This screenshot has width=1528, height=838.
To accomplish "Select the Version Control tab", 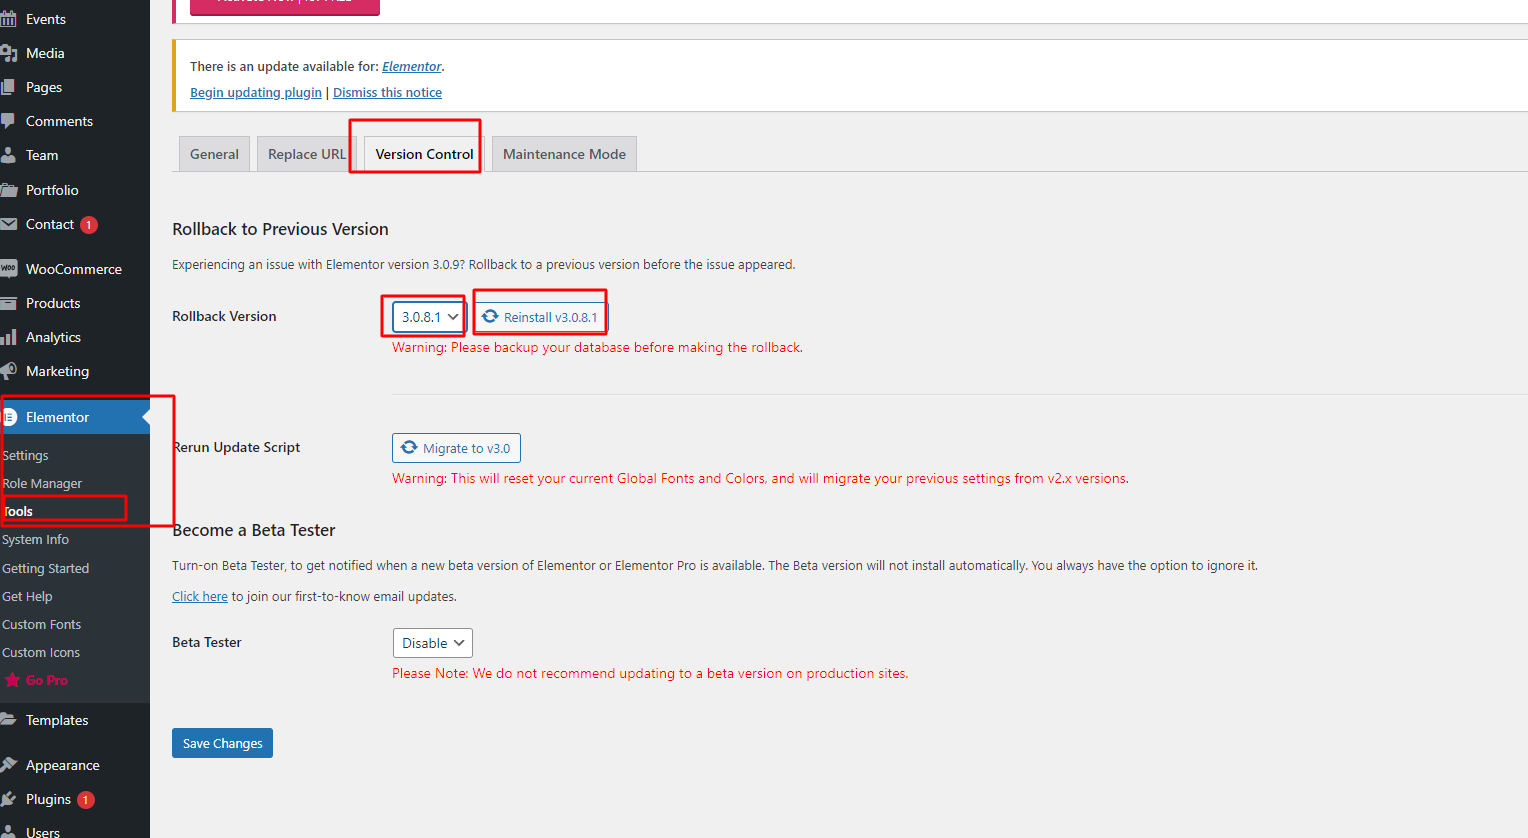I will pyautogui.click(x=424, y=154).
